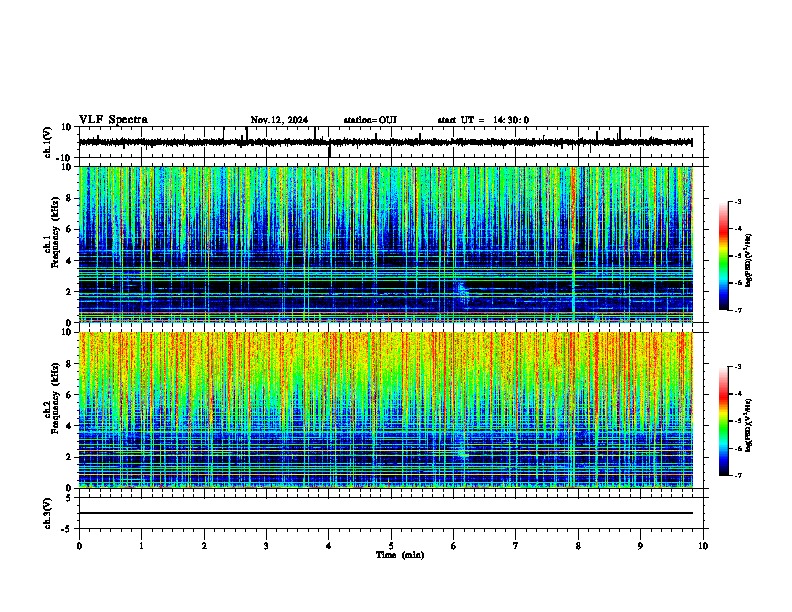Image resolution: width=792 pixels, height=612 pixels.
Task: Click the "-7" label on ch.1 colorbar
Action: [x=737, y=310]
